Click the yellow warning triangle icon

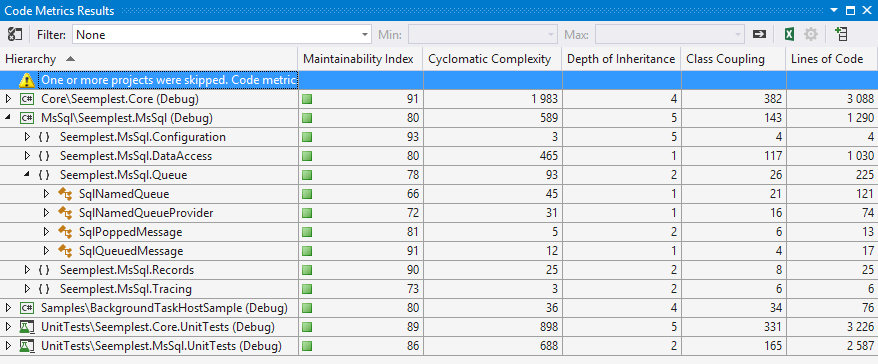[x=26, y=80]
